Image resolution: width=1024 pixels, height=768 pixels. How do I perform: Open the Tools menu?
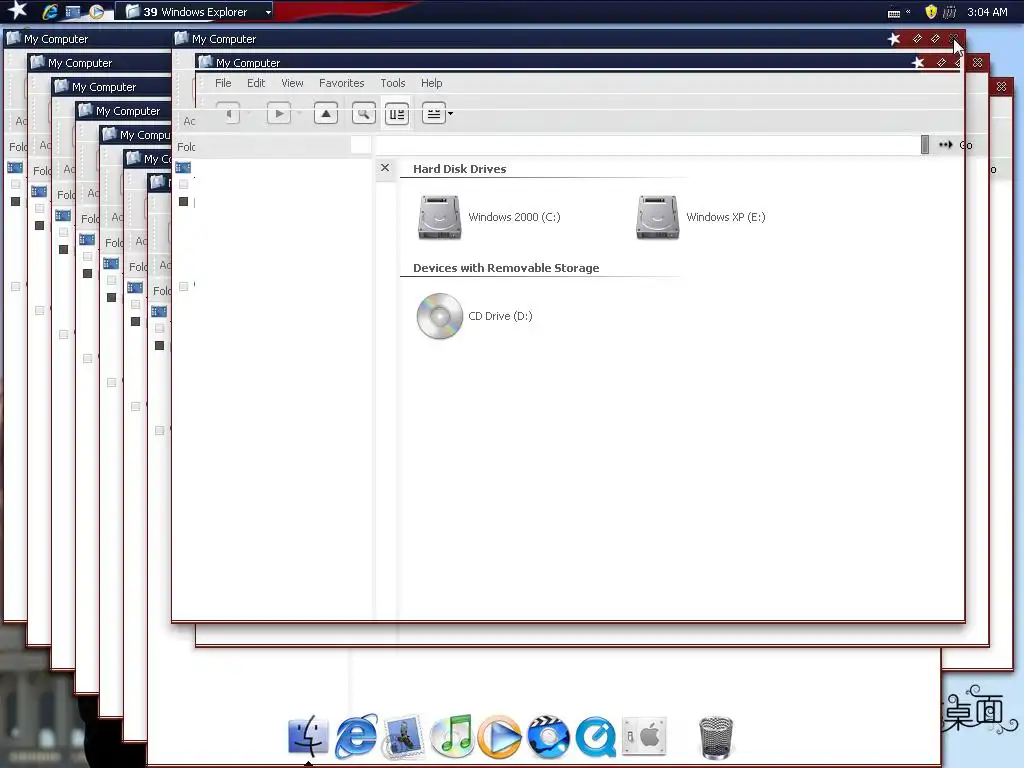(x=392, y=83)
